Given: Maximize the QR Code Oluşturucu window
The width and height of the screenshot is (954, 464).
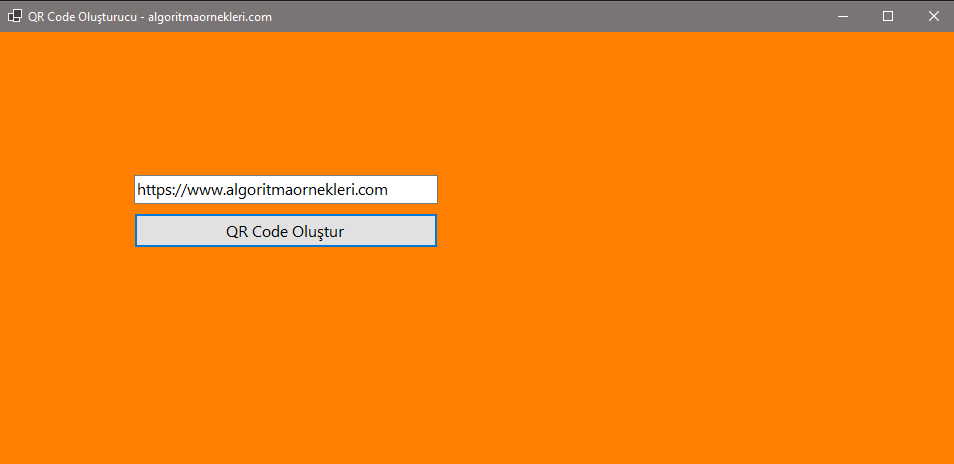Looking at the screenshot, I should point(888,16).
